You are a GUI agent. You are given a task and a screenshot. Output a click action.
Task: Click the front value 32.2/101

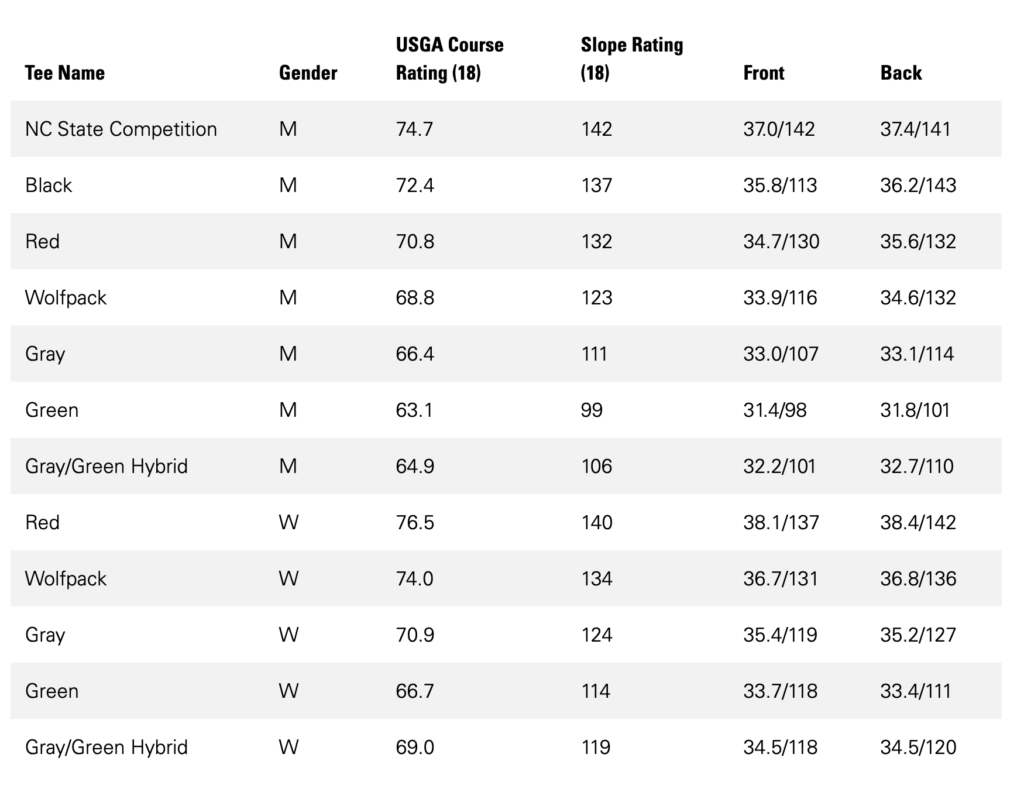(x=779, y=466)
